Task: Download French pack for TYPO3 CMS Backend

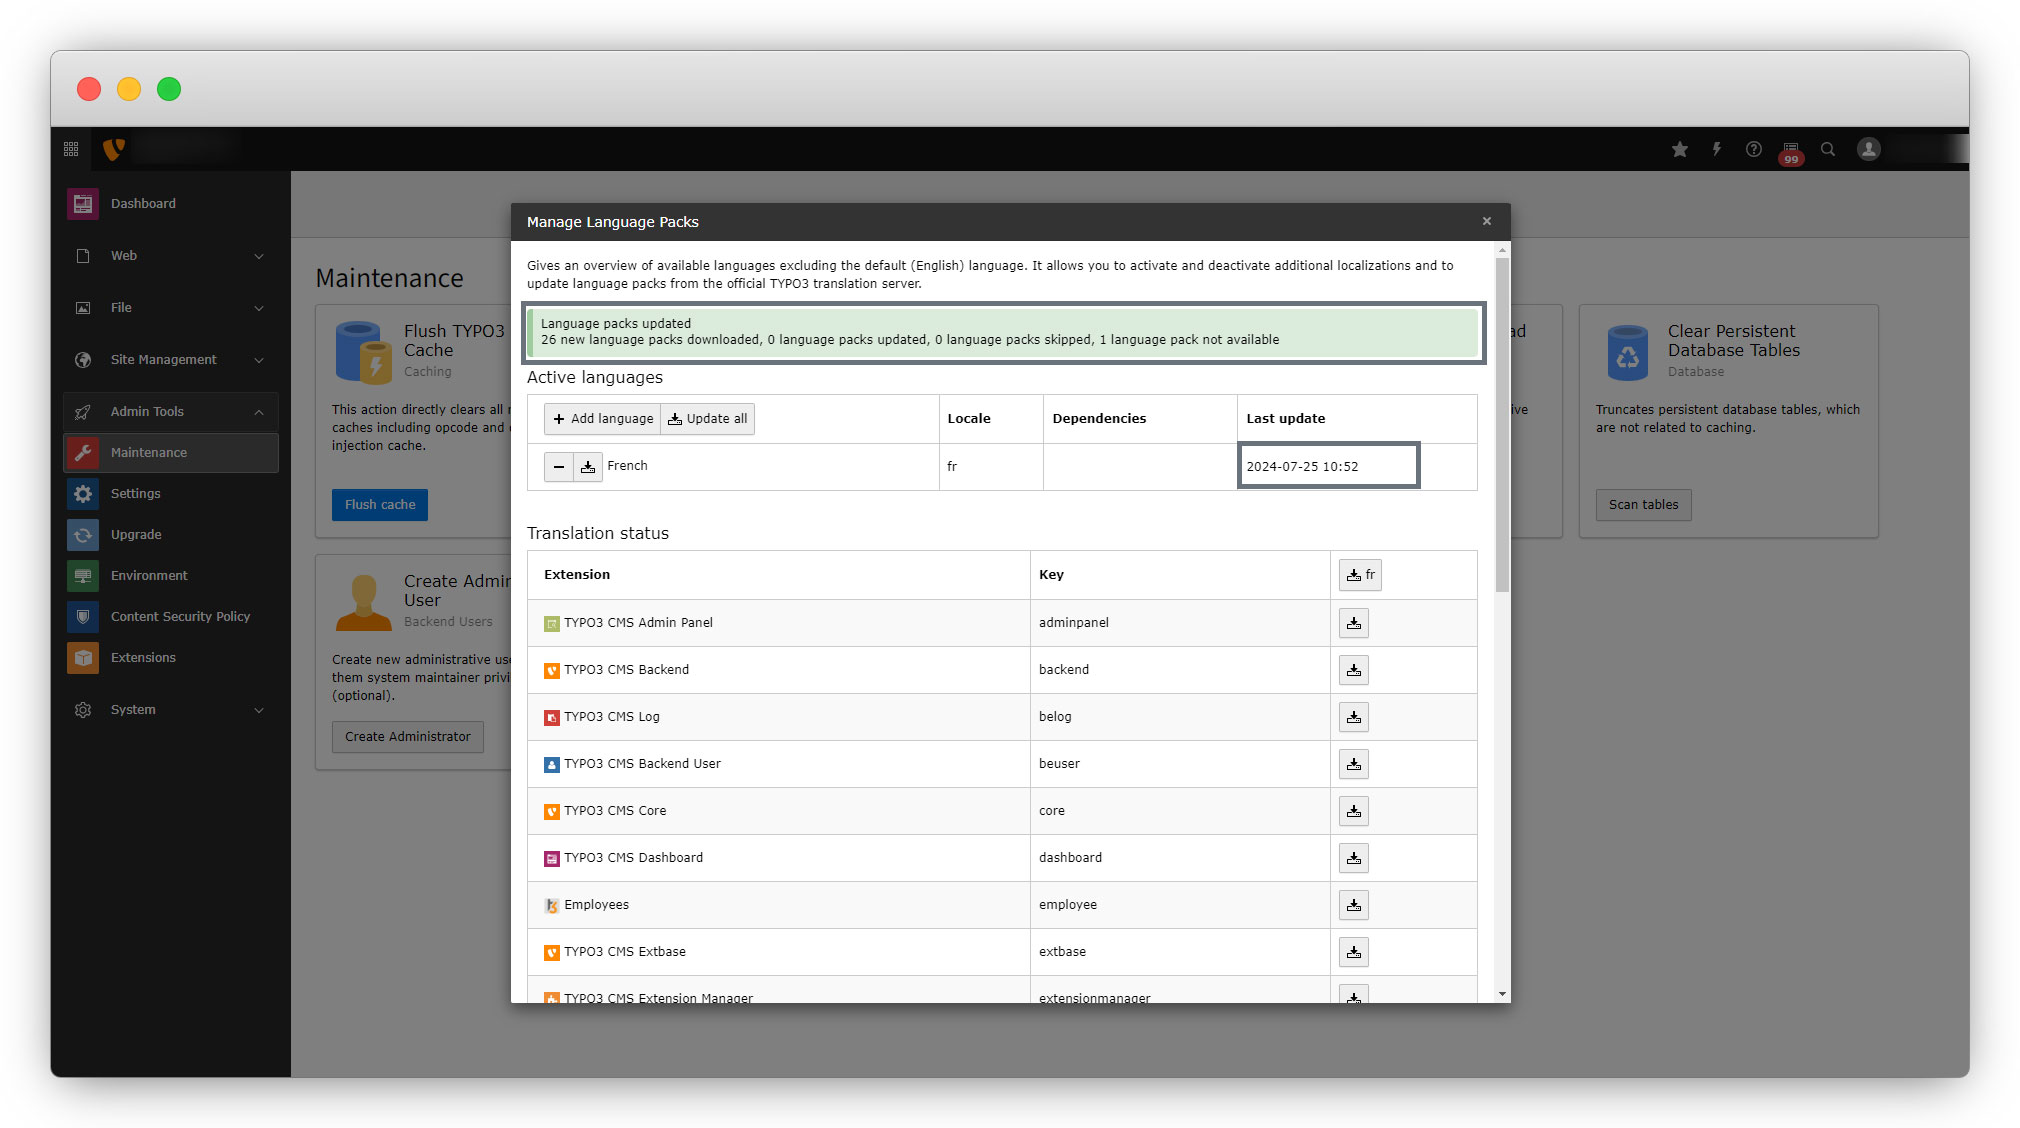Action: (x=1353, y=670)
